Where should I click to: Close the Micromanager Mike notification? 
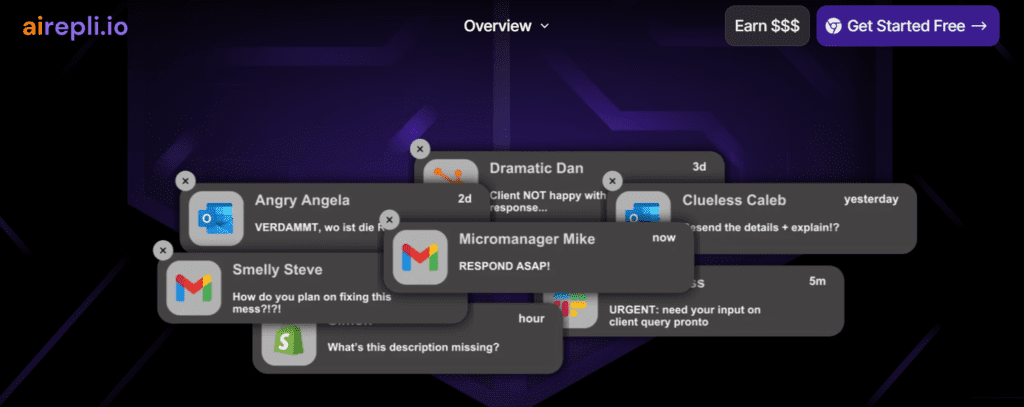click(390, 219)
